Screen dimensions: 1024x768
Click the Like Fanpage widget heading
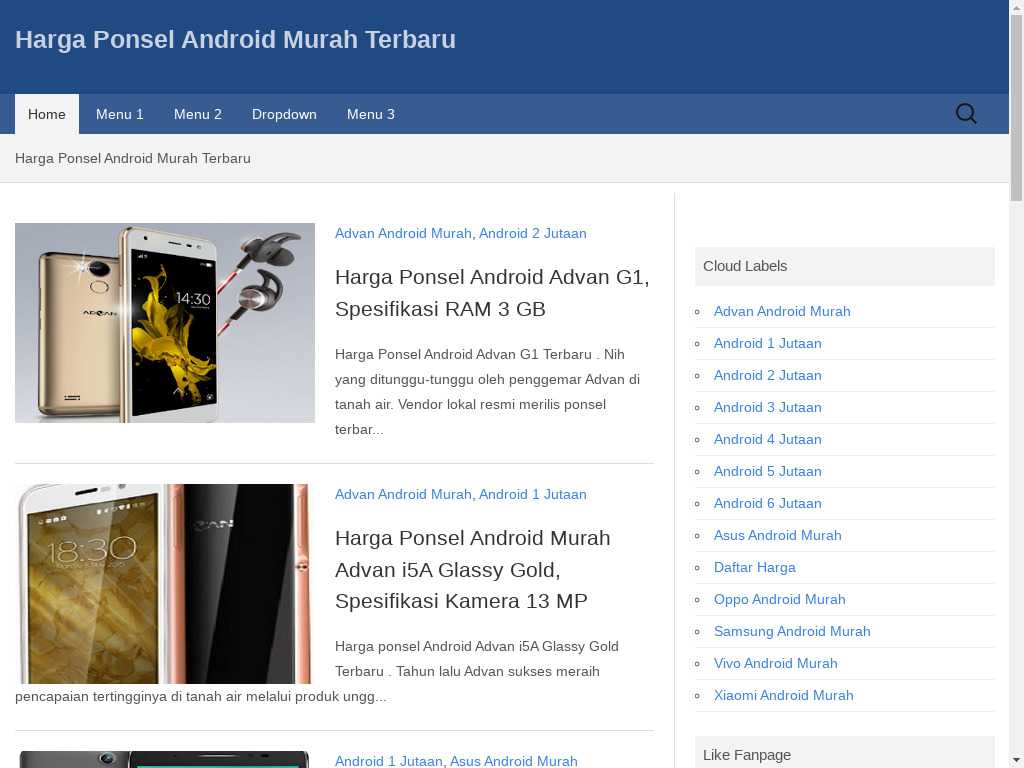click(x=844, y=752)
